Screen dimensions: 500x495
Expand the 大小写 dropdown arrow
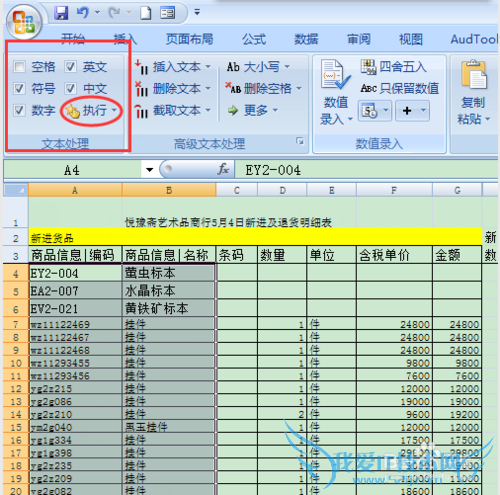click(287, 67)
